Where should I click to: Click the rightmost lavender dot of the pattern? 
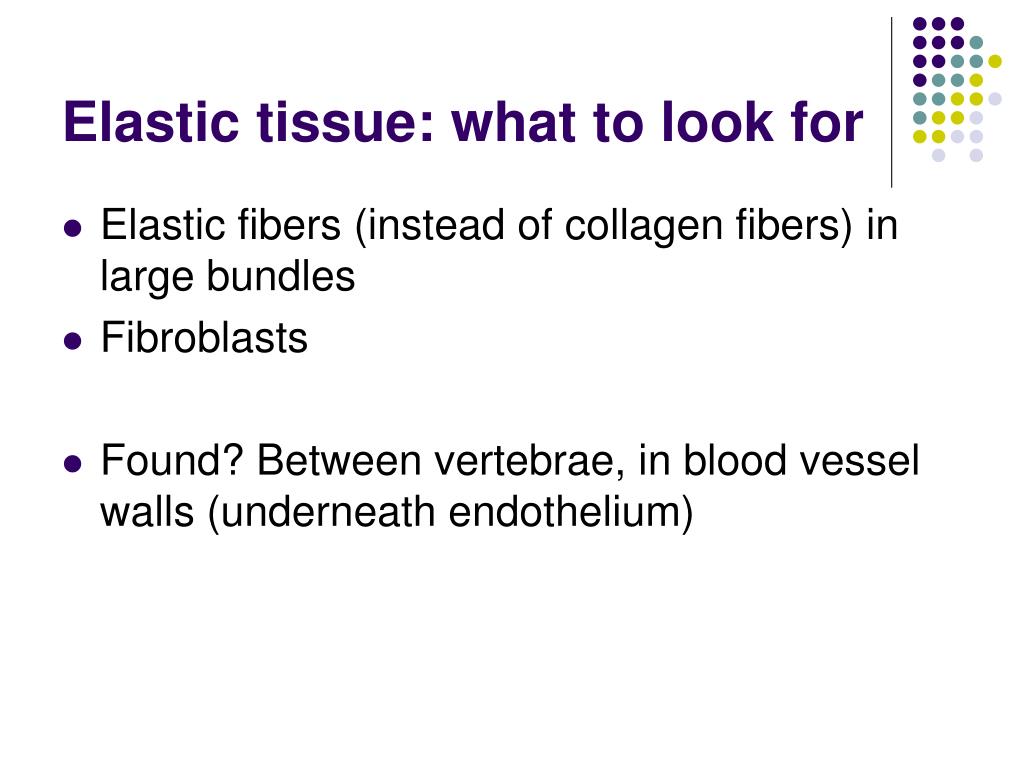[x=995, y=99]
